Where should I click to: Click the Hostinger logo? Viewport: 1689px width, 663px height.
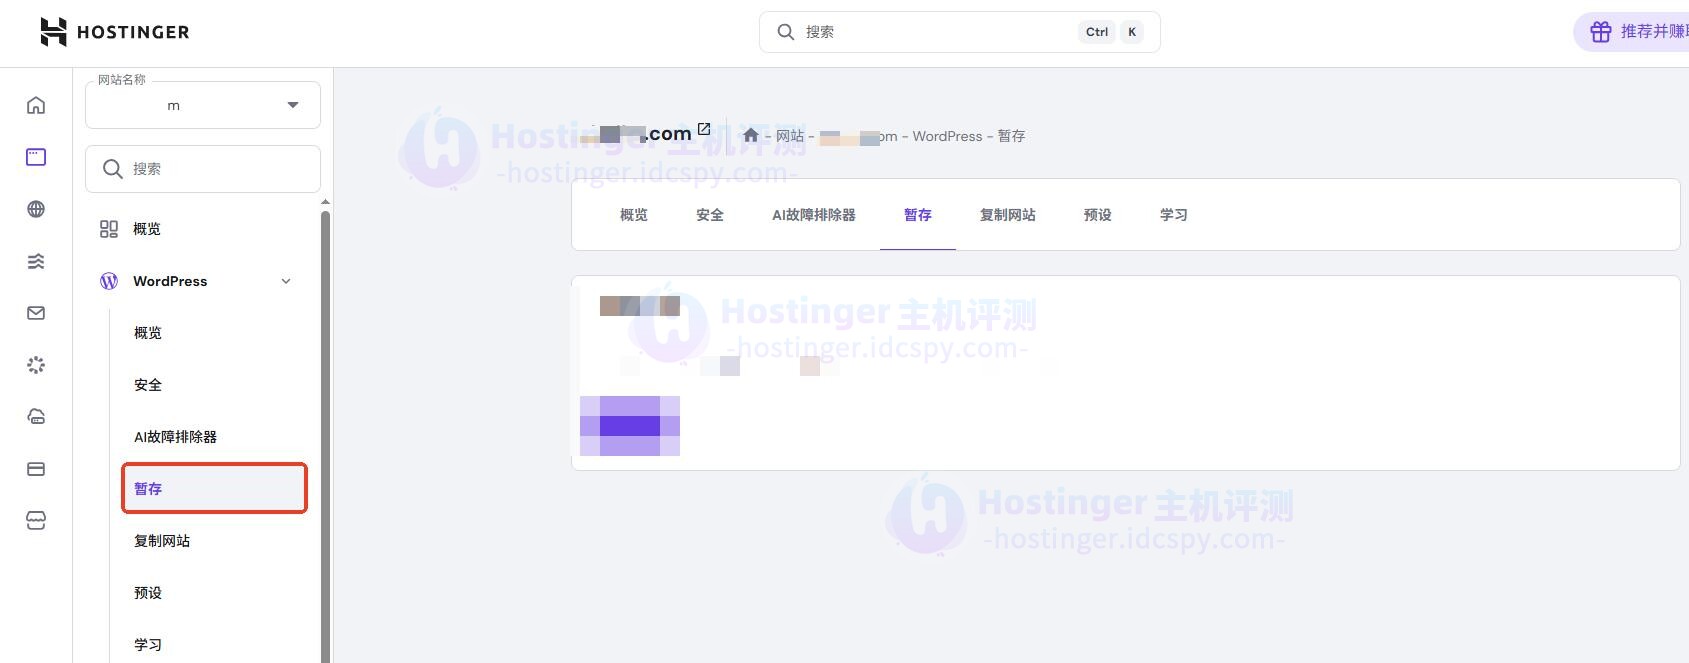114,32
